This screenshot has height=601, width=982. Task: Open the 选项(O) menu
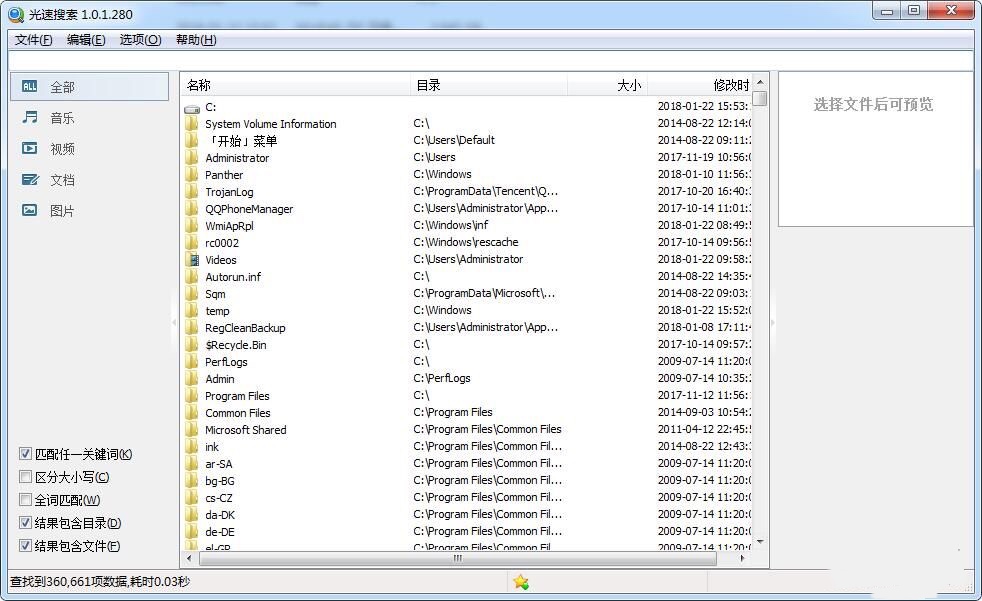point(140,40)
